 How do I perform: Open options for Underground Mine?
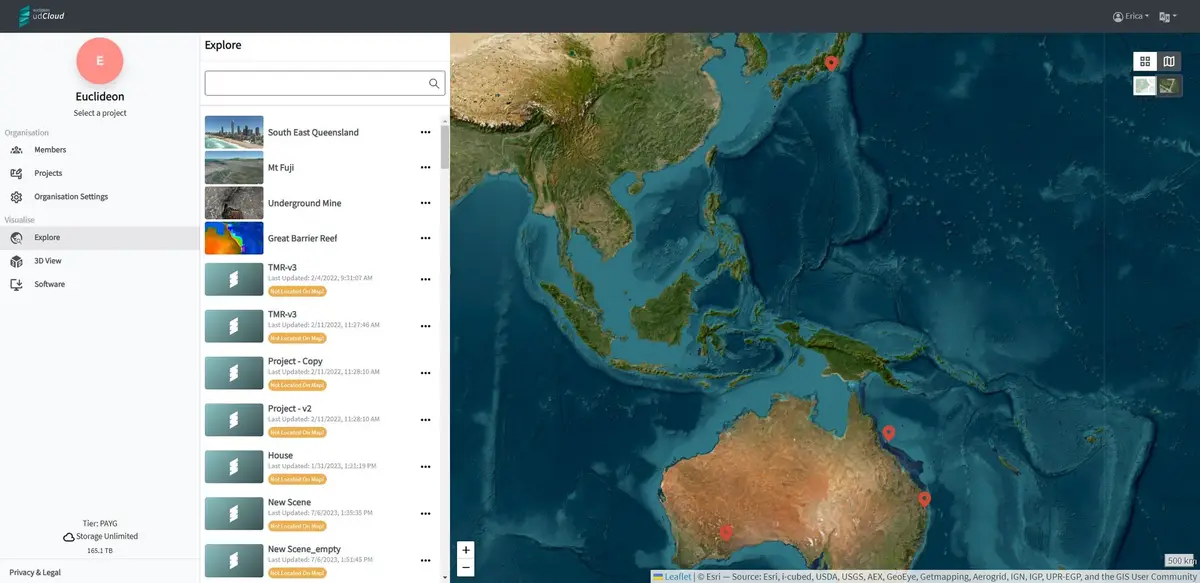click(x=426, y=203)
